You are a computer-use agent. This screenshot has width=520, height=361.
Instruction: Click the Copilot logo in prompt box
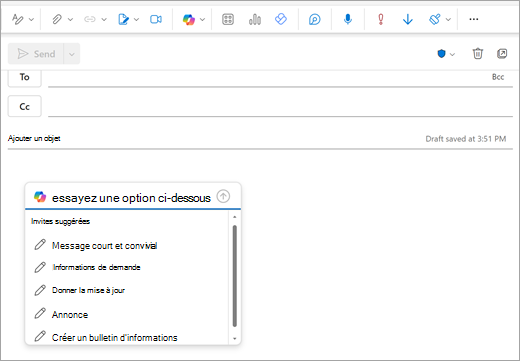[x=40, y=197]
